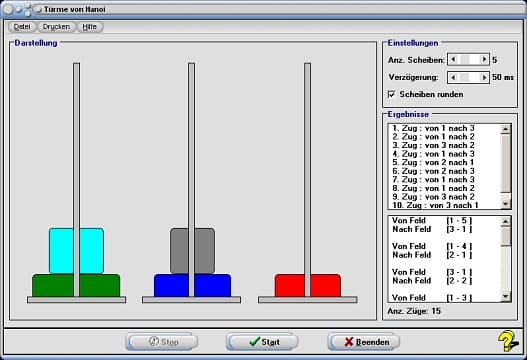The width and height of the screenshot is (527, 360).
Task: Click the move list scroll-down arrow
Action: pyautogui.click(x=505, y=204)
